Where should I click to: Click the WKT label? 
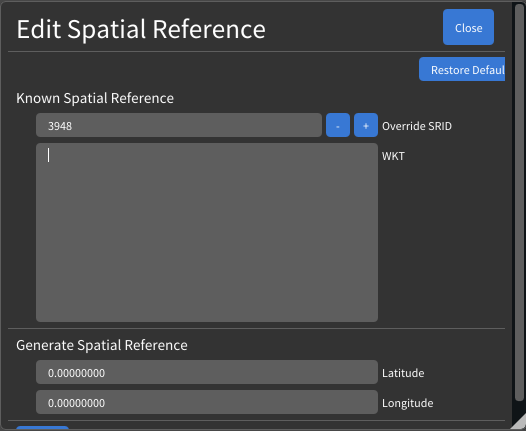[393, 156]
